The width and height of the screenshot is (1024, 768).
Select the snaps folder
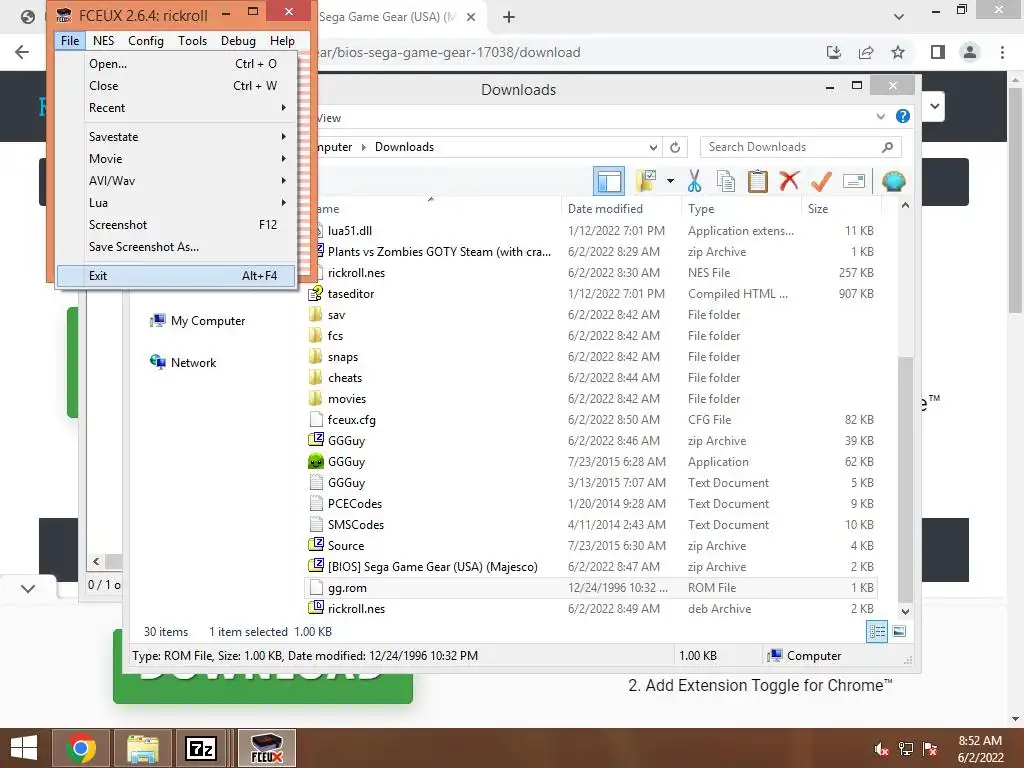coord(591,357)
